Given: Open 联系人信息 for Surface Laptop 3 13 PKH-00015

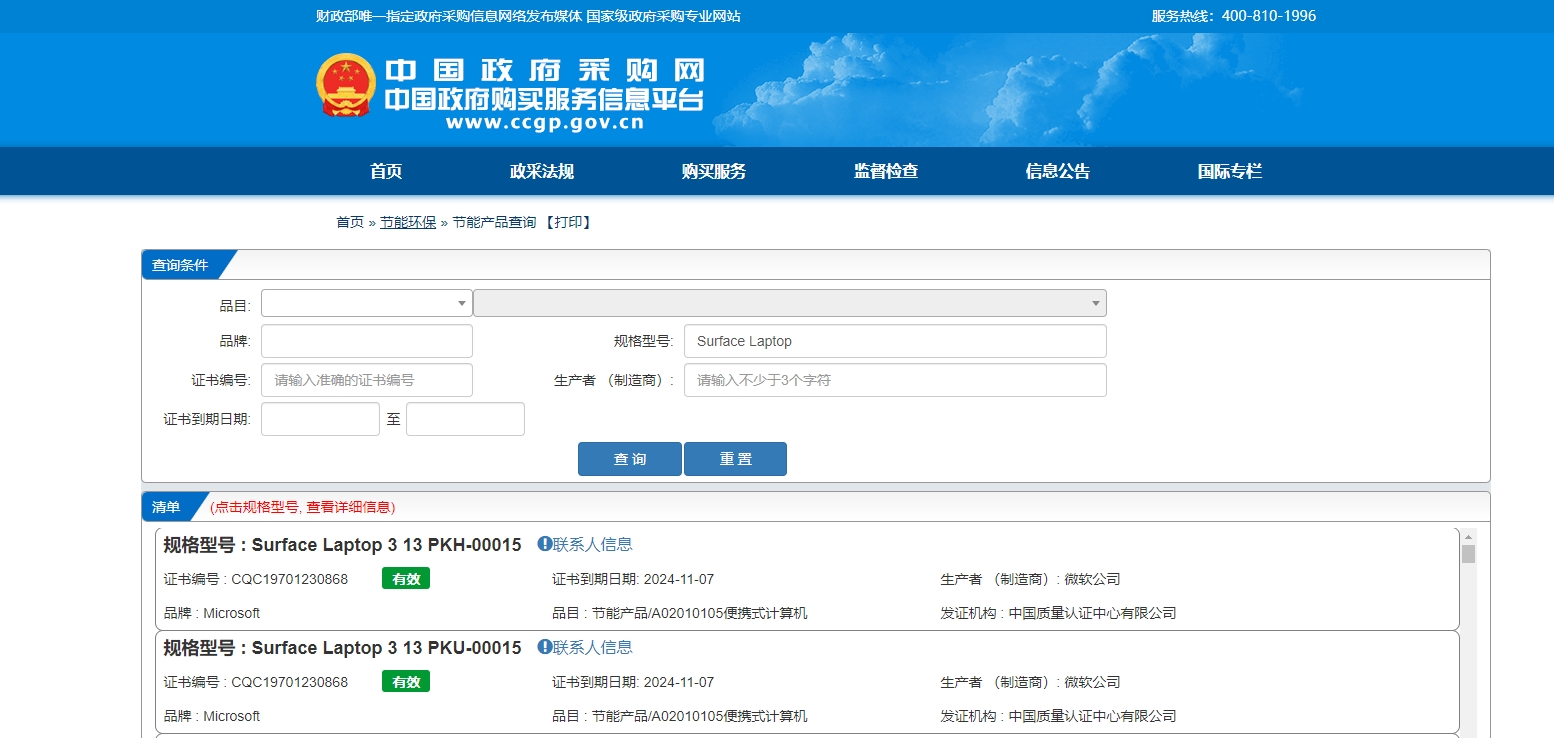Looking at the screenshot, I should click(x=593, y=544).
